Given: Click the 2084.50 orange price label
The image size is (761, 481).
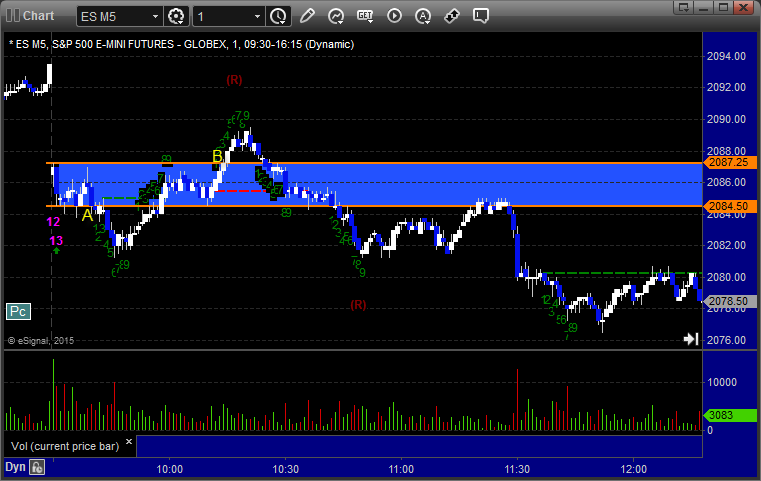Looking at the screenshot, I should (729, 206).
